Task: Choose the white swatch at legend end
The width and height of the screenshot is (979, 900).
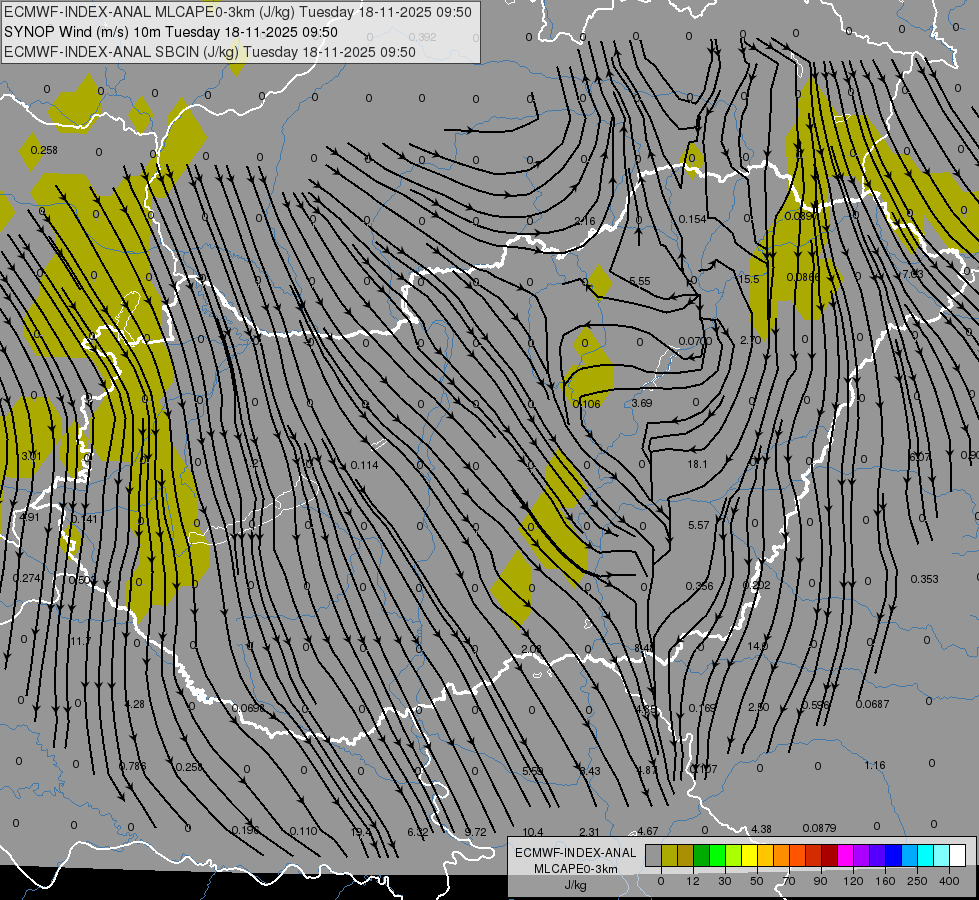Action: click(957, 855)
